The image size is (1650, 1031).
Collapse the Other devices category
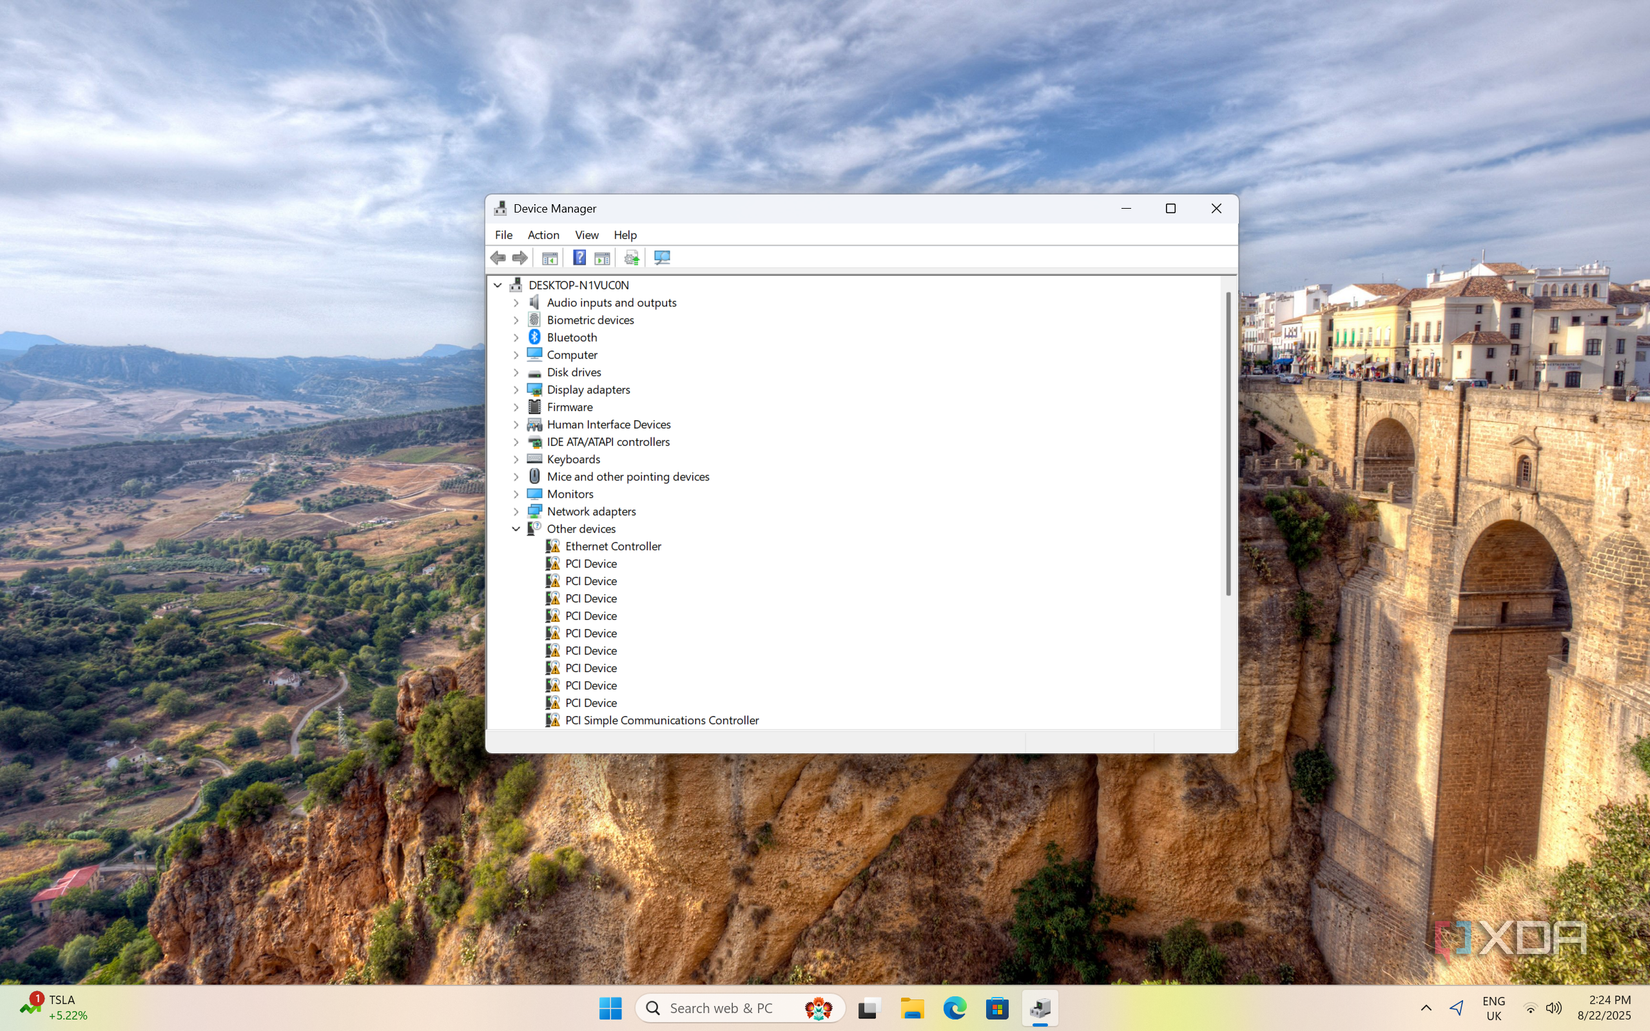click(x=515, y=528)
